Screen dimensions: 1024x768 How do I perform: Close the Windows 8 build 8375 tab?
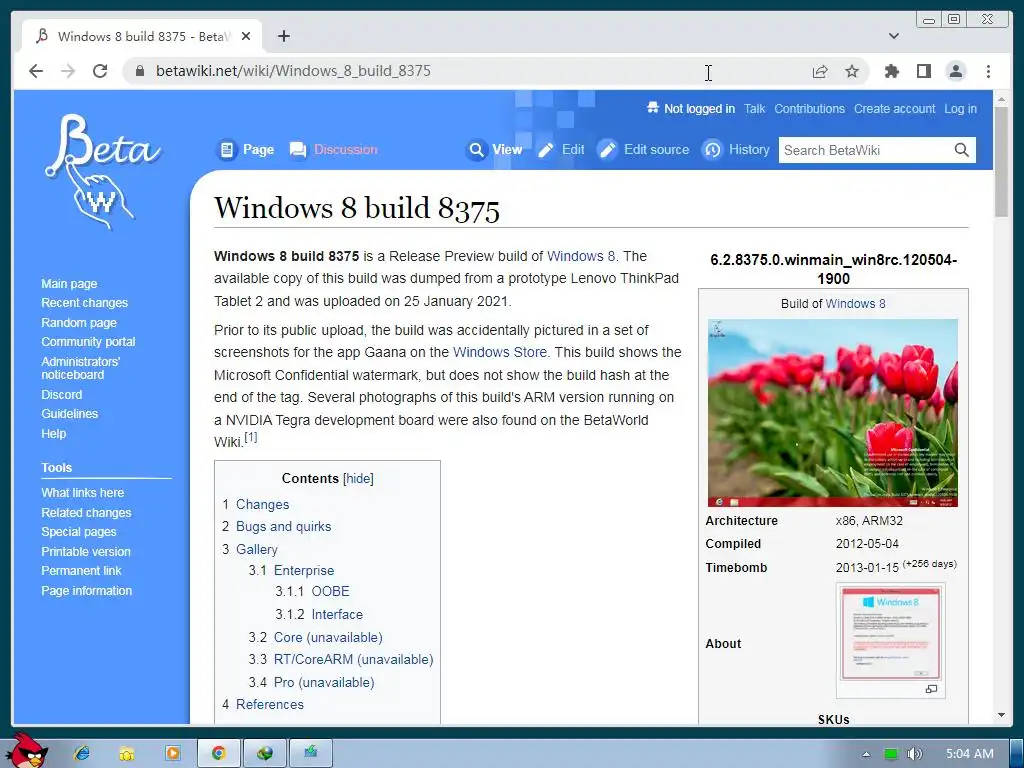pyautogui.click(x=246, y=37)
